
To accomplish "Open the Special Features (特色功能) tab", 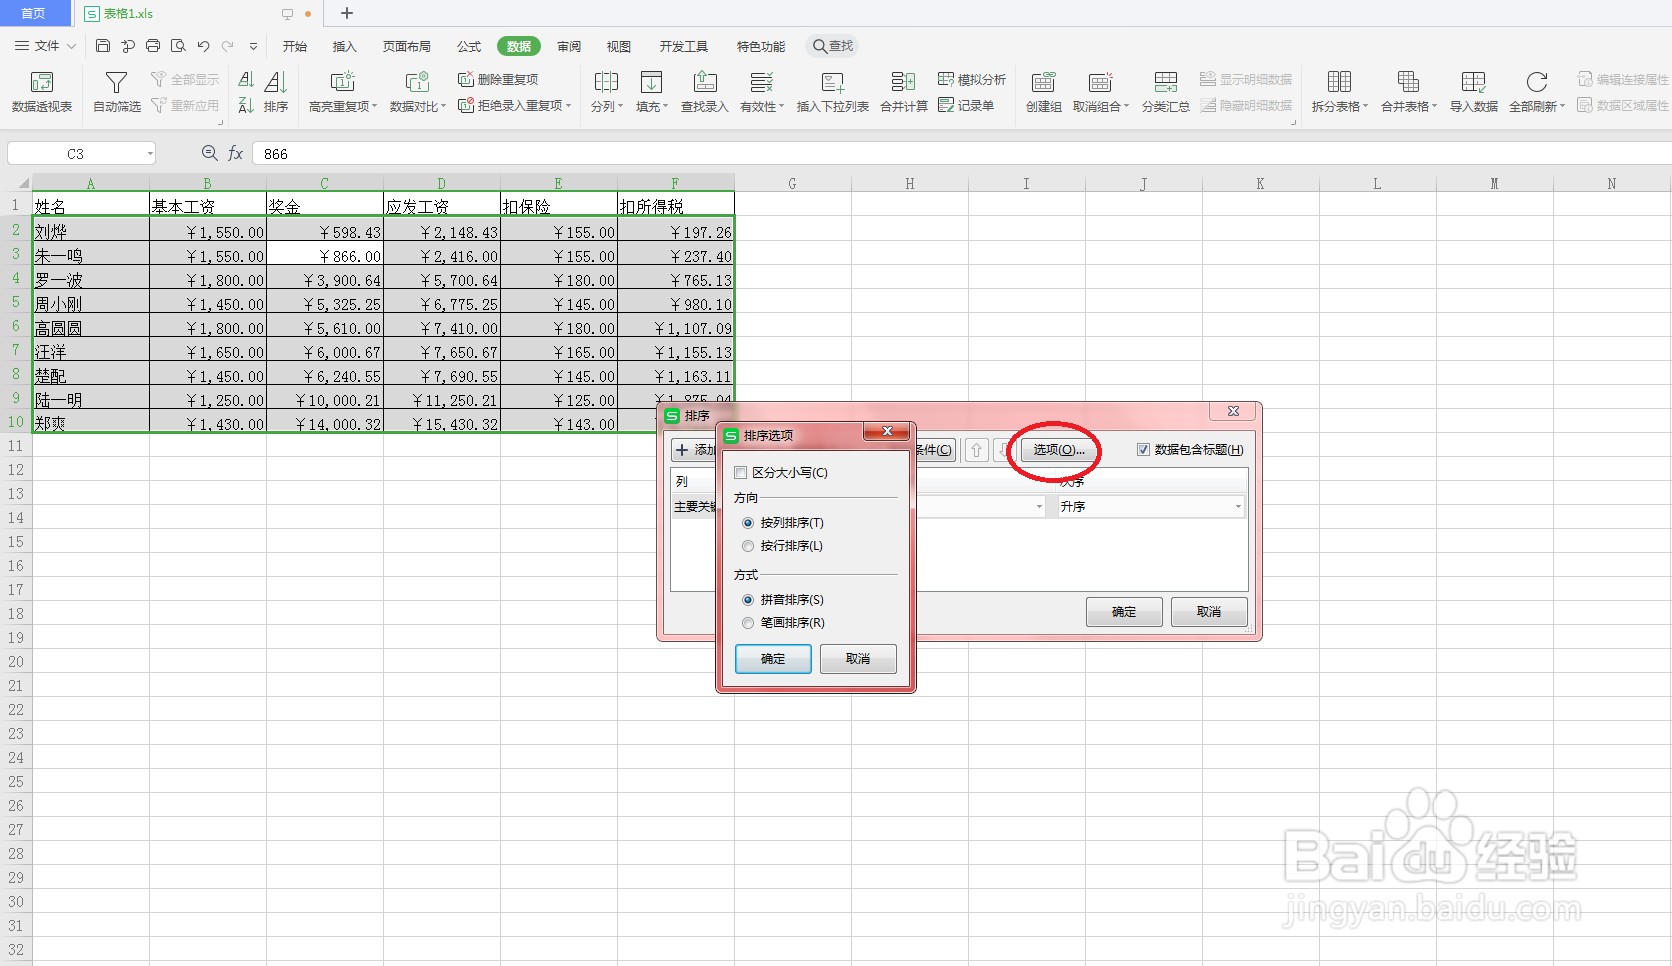I will (x=761, y=46).
